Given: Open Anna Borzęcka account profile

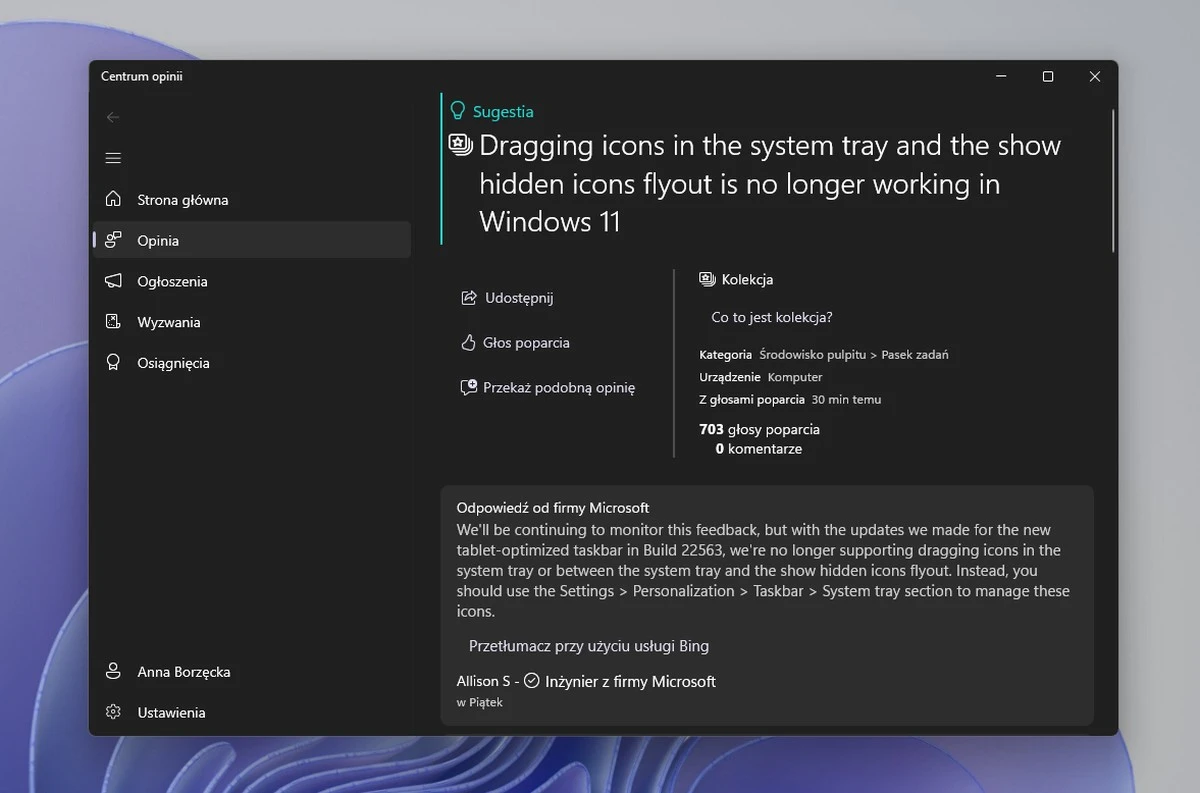Looking at the screenshot, I should coord(183,672).
